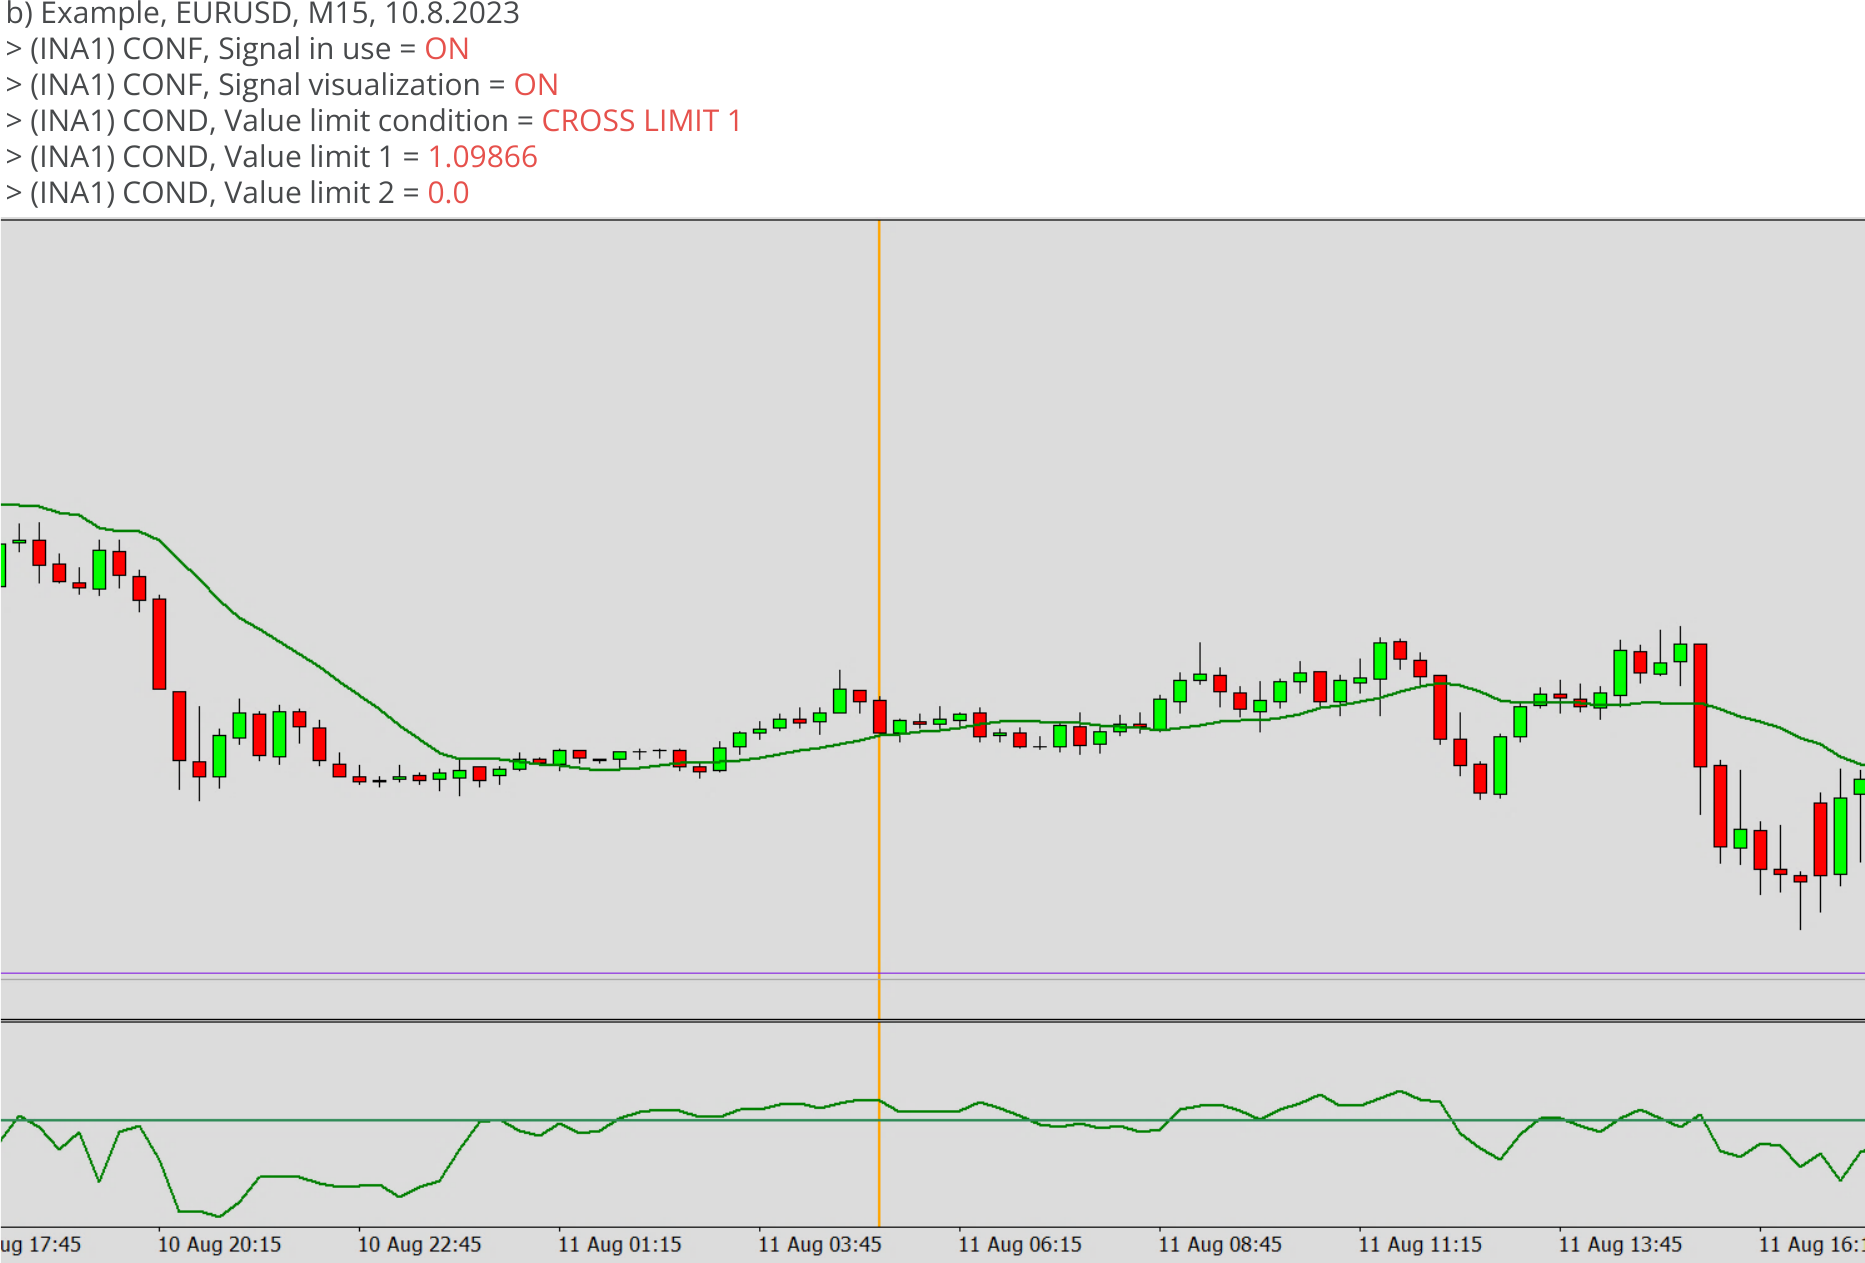The height and width of the screenshot is (1263, 1865).
Task: Click the time label '11 Aug 06:15'
Action: tap(1020, 1244)
